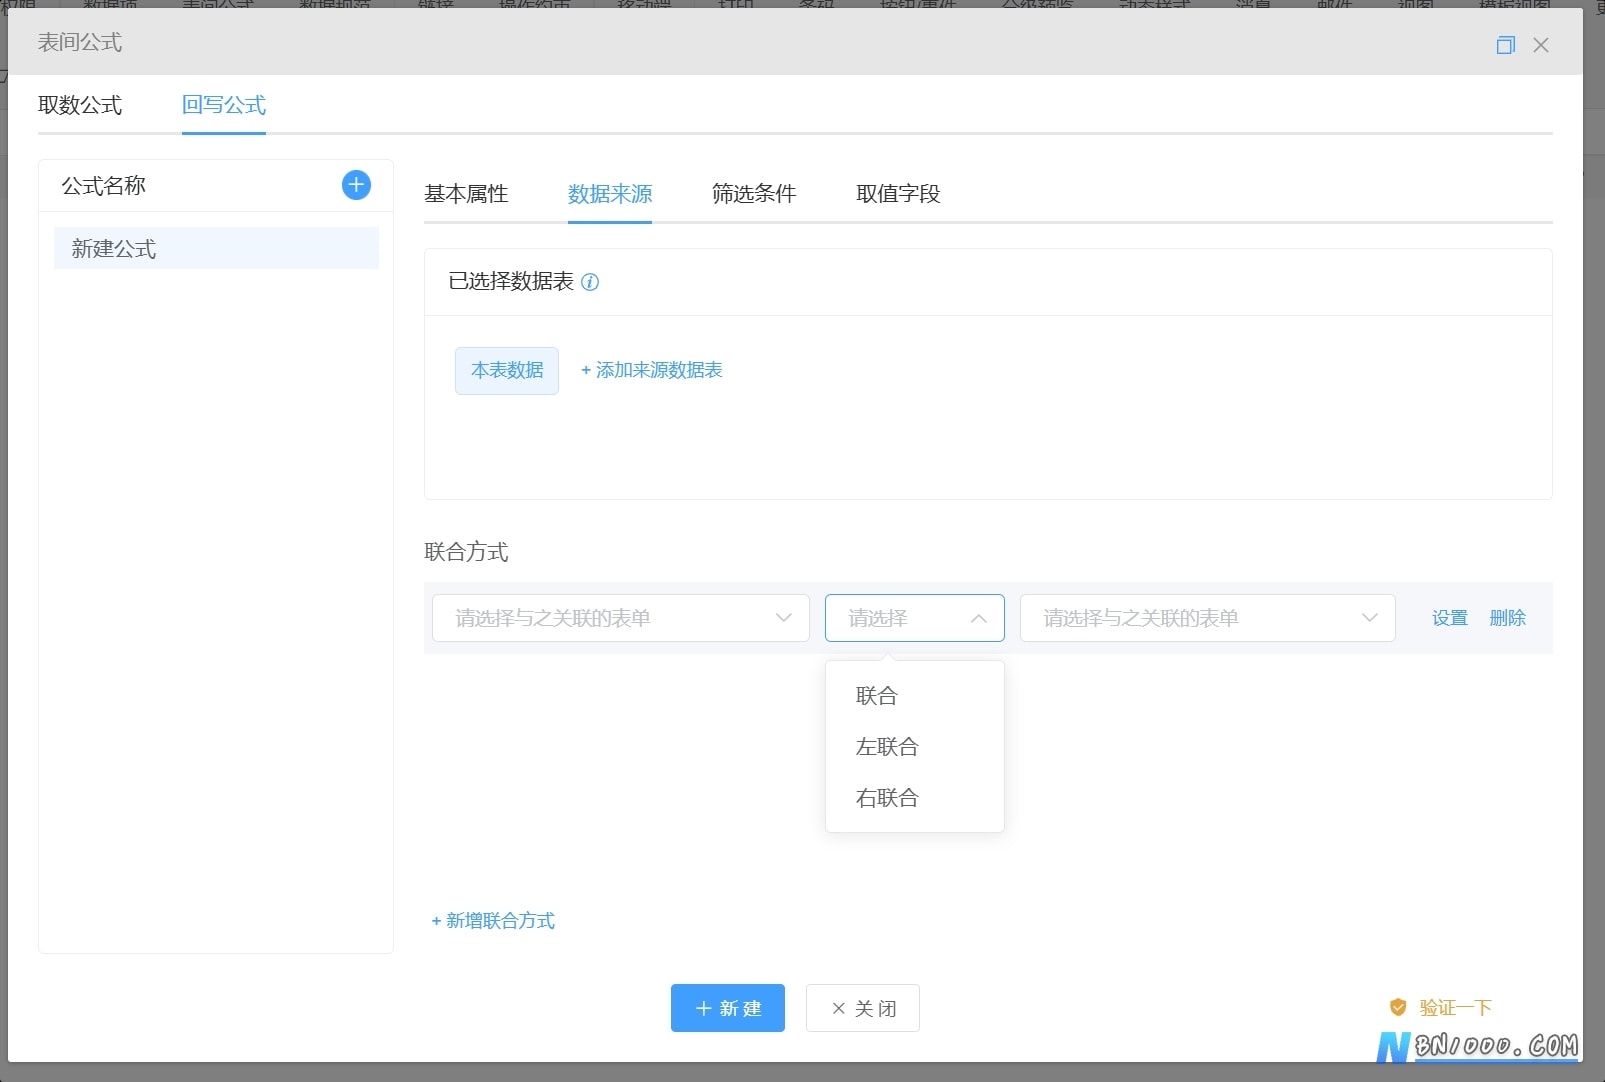Select 新建公式 in the formula list
The width and height of the screenshot is (1605, 1082).
coord(216,248)
